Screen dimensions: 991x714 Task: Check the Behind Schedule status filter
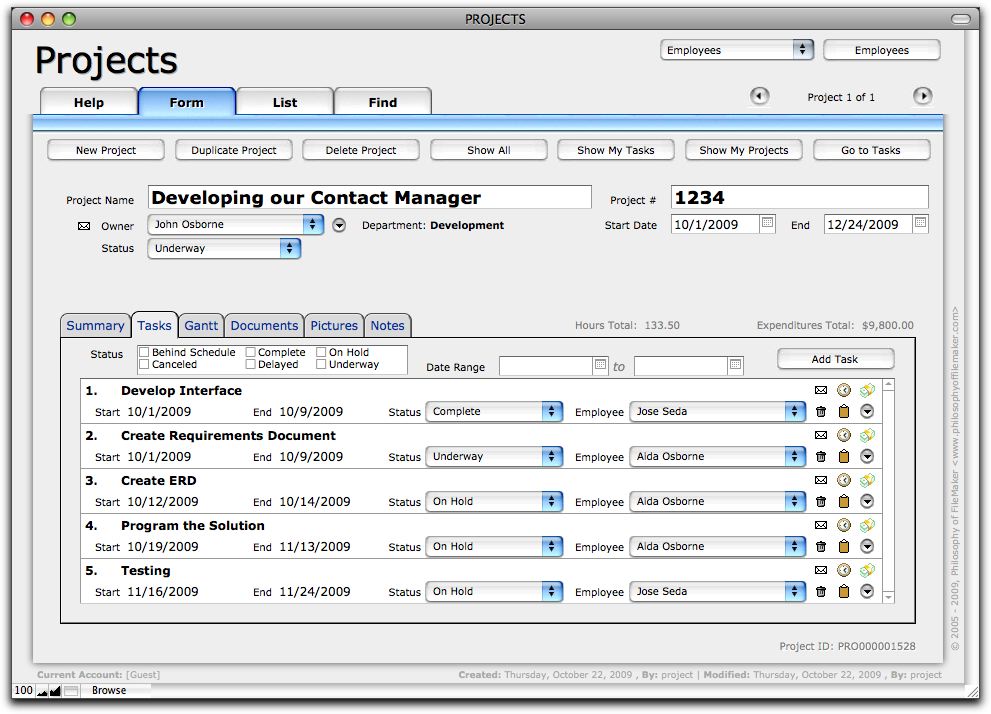[144, 352]
